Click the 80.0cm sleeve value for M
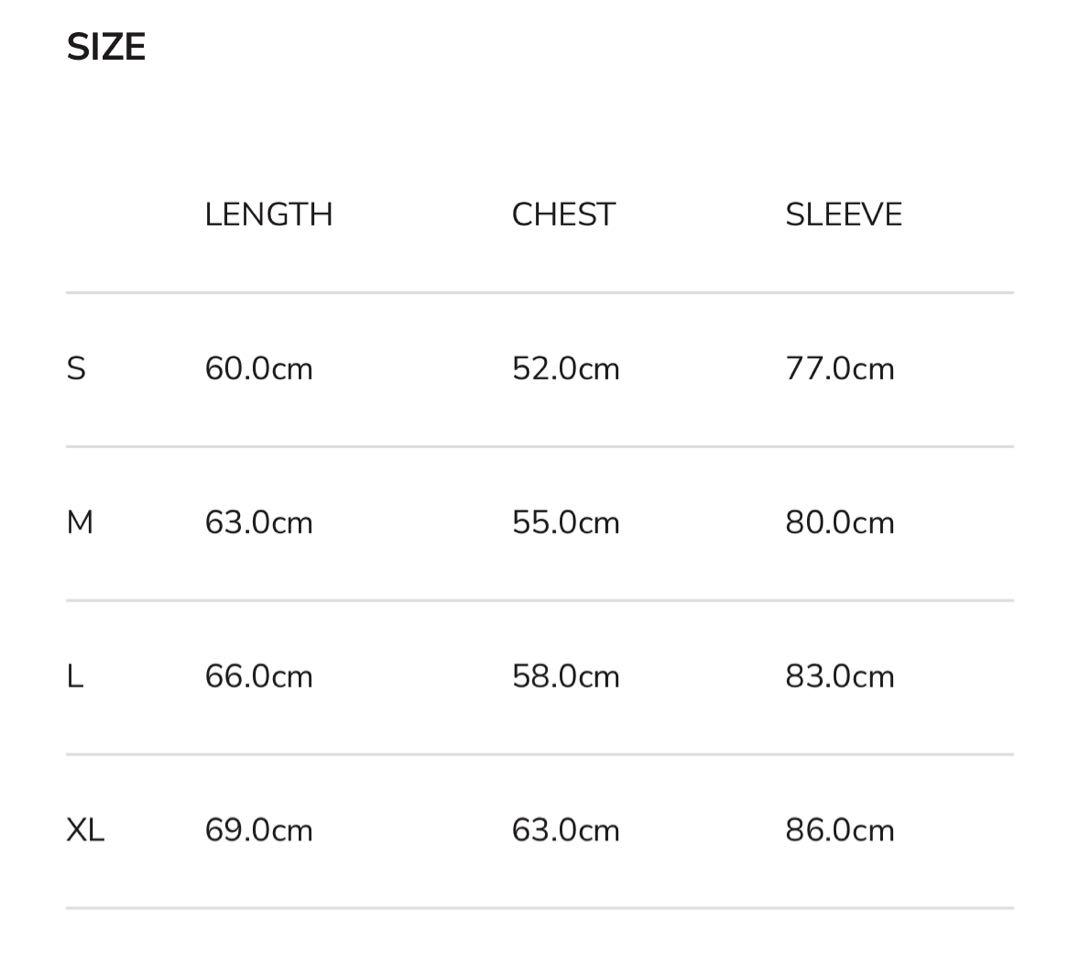 pyautogui.click(x=839, y=523)
